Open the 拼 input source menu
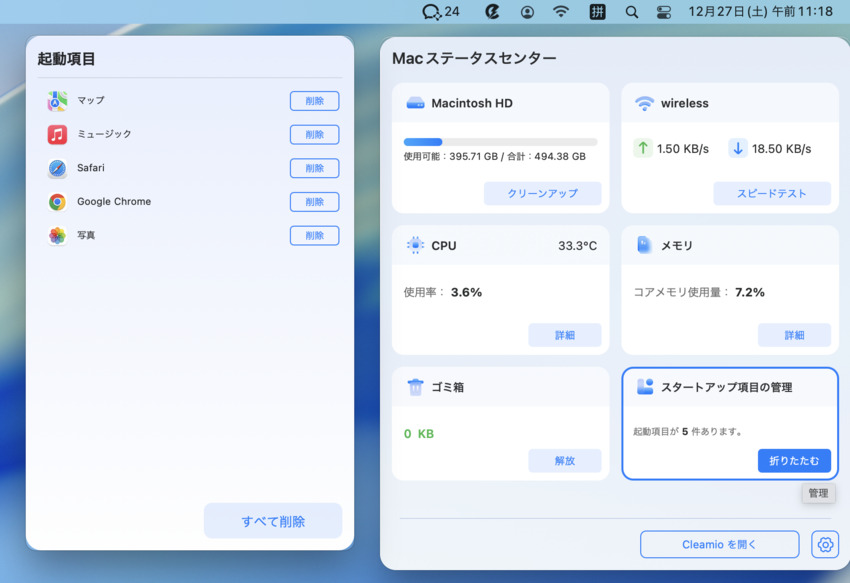Screen dimensions: 850x583 click(x=597, y=13)
